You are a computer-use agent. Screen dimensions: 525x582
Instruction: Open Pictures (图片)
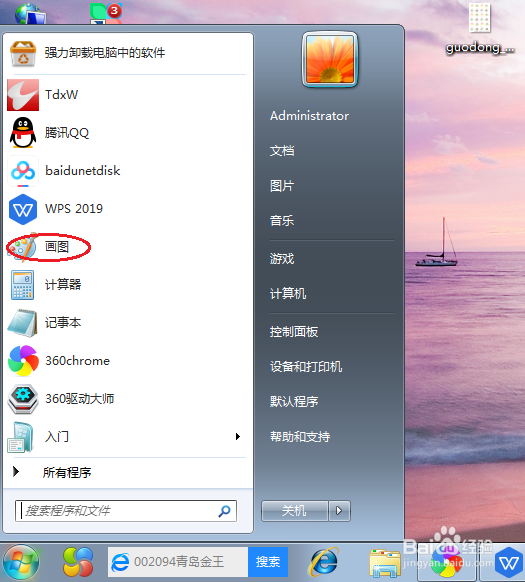[282, 186]
